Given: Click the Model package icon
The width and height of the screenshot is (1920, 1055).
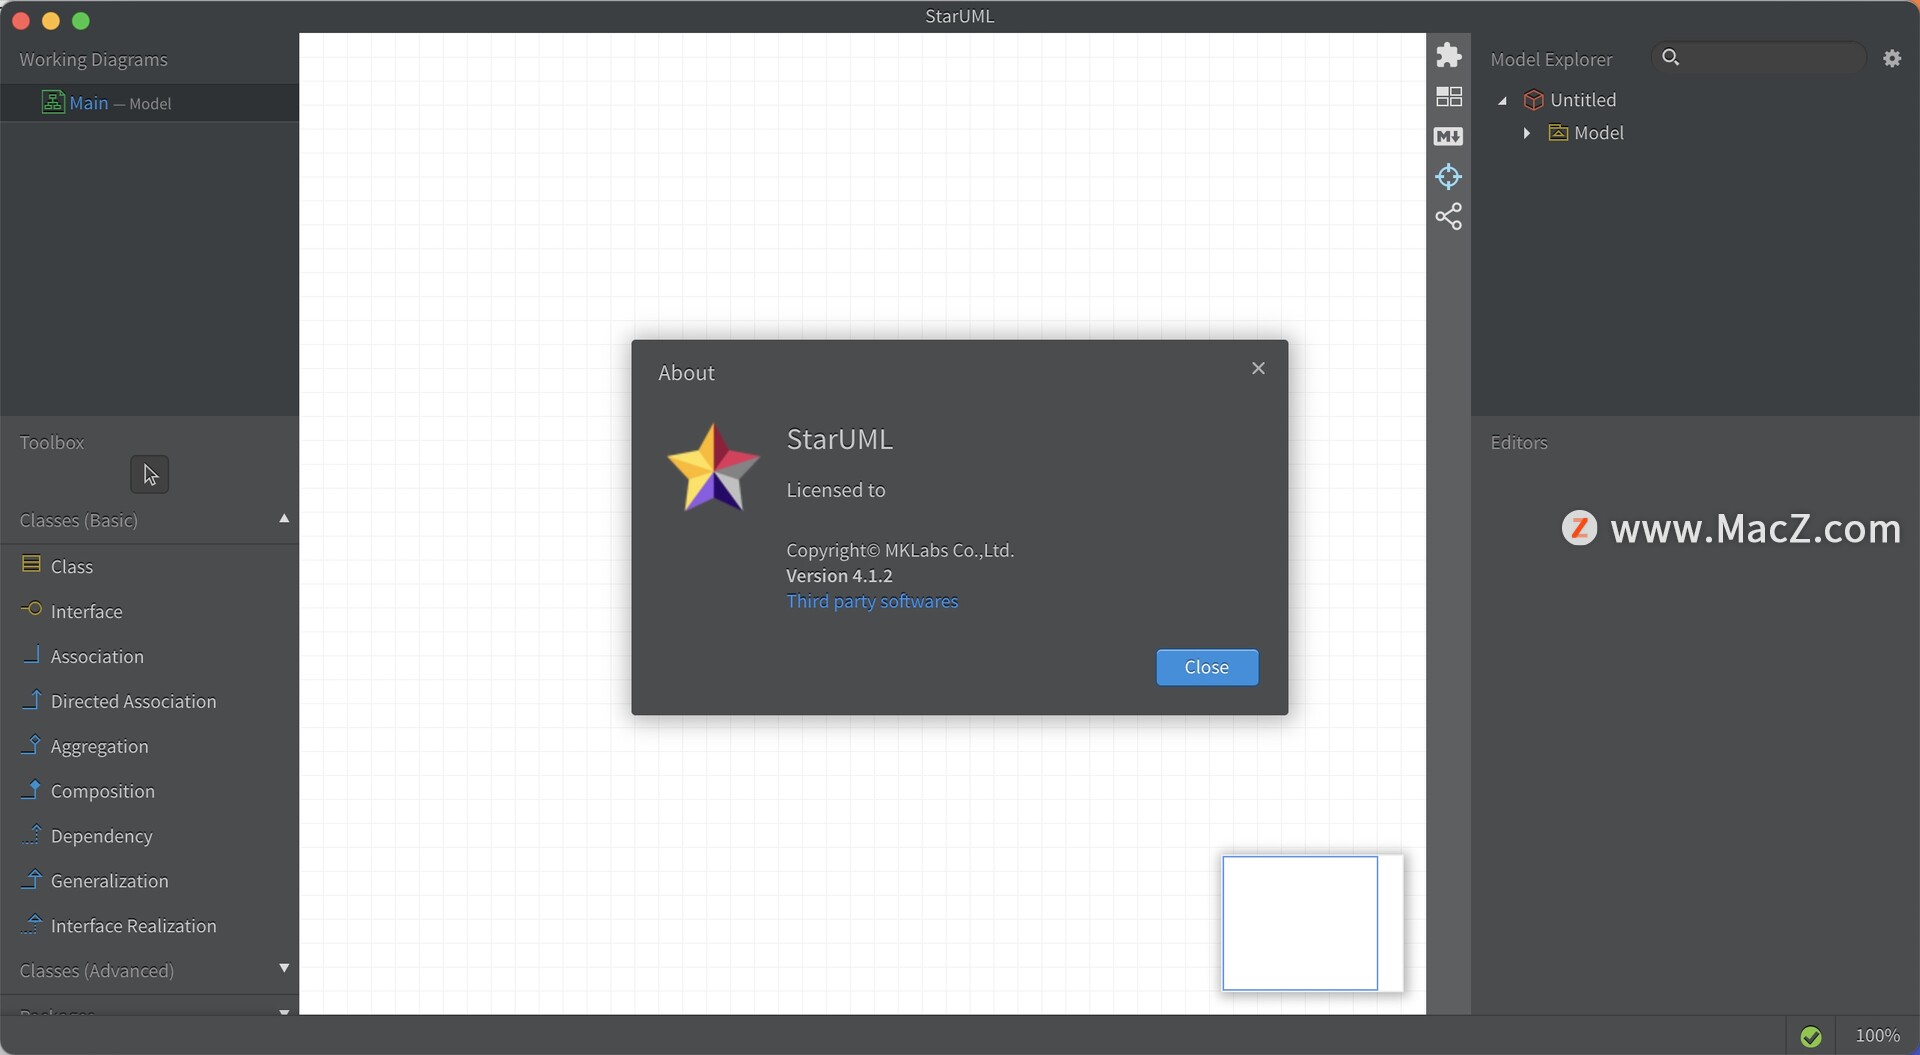Looking at the screenshot, I should point(1558,132).
